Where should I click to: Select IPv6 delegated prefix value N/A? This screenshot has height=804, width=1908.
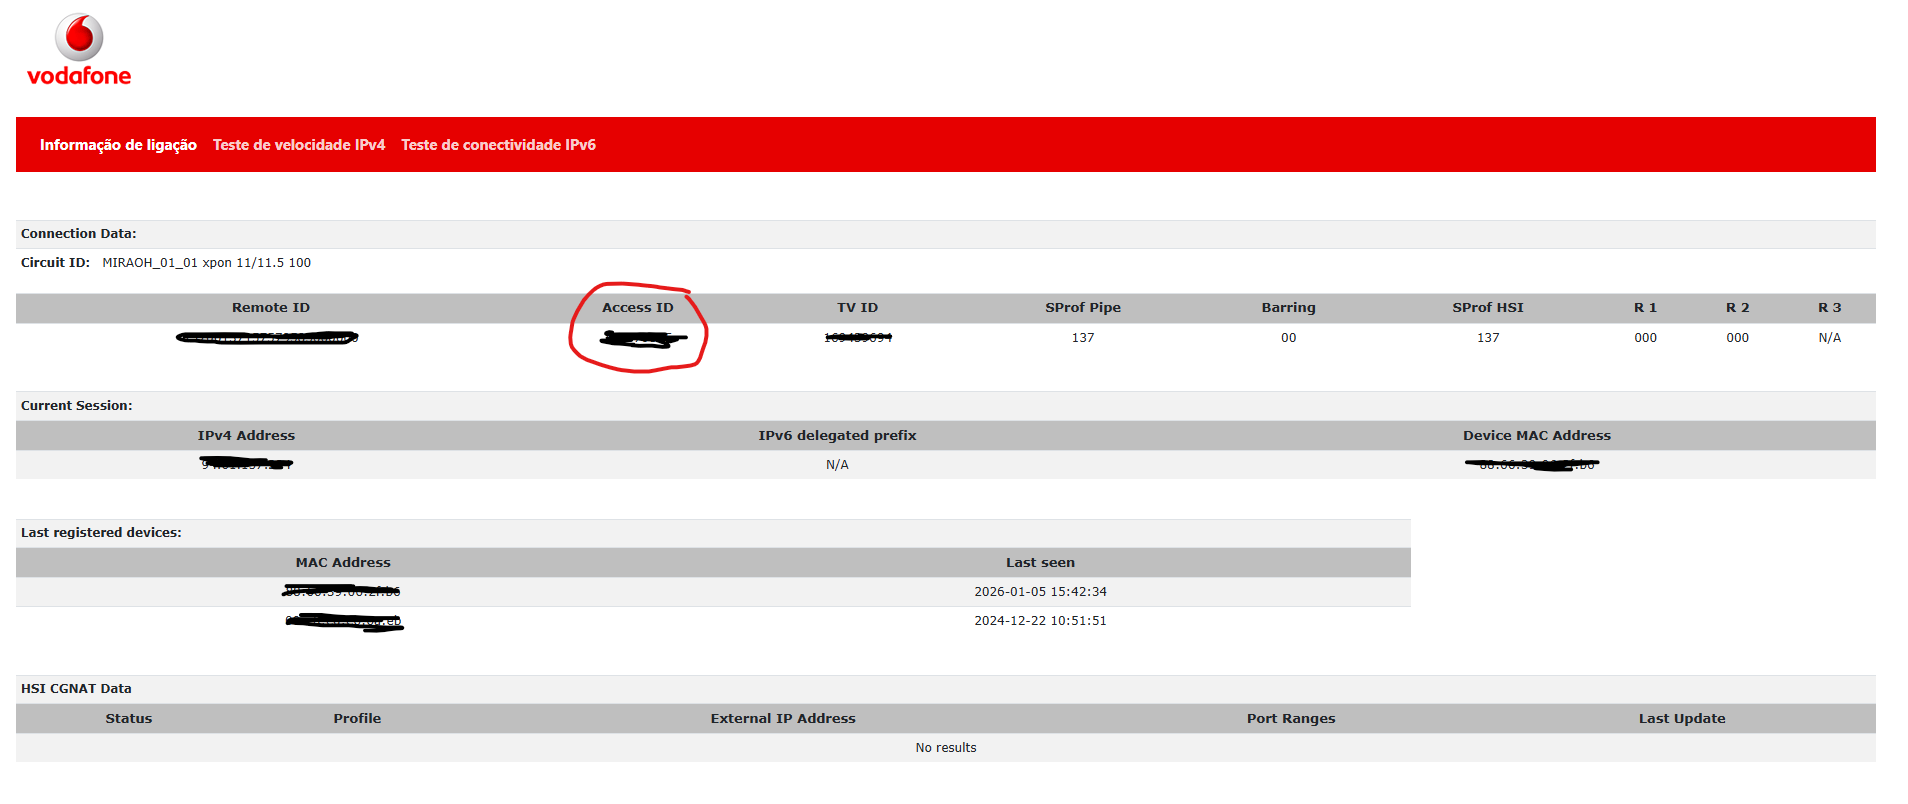coord(837,465)
